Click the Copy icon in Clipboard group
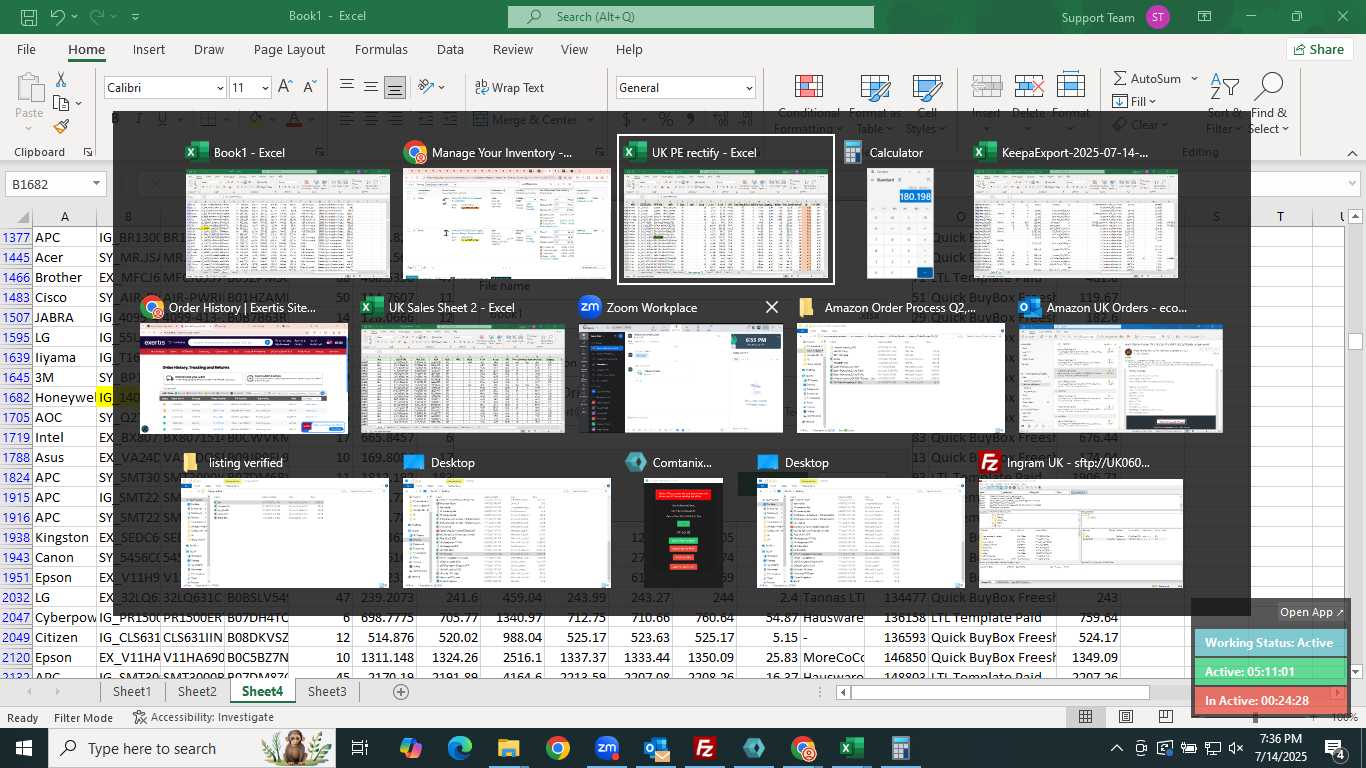This screenshot has width=1366, height=768. coord(59,103)
